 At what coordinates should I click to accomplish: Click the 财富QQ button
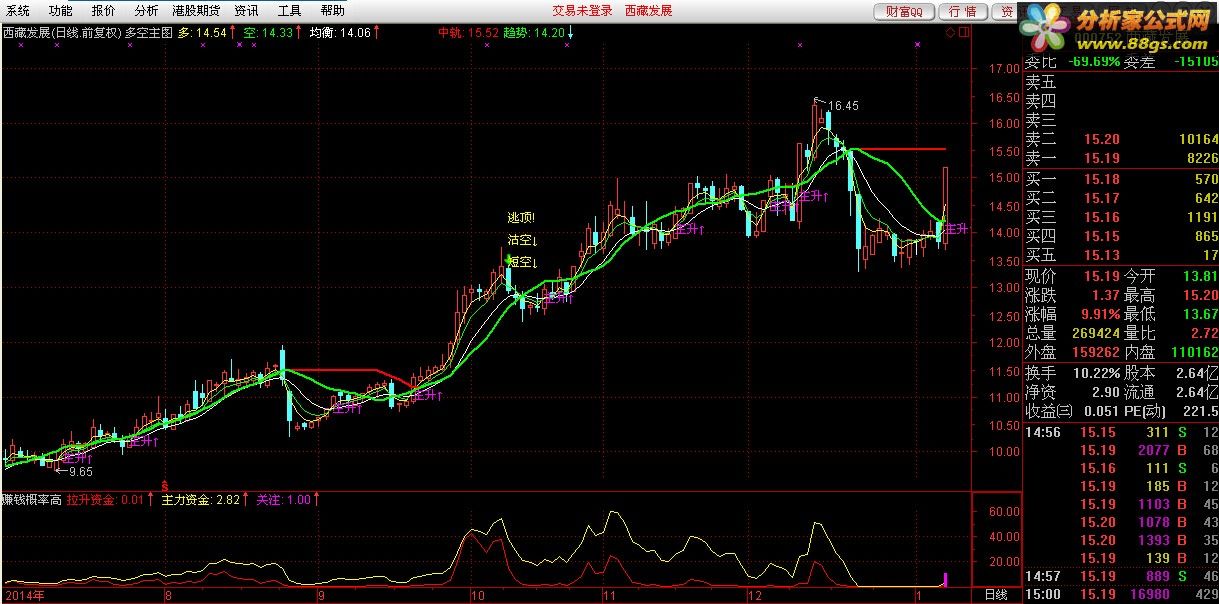904,11
